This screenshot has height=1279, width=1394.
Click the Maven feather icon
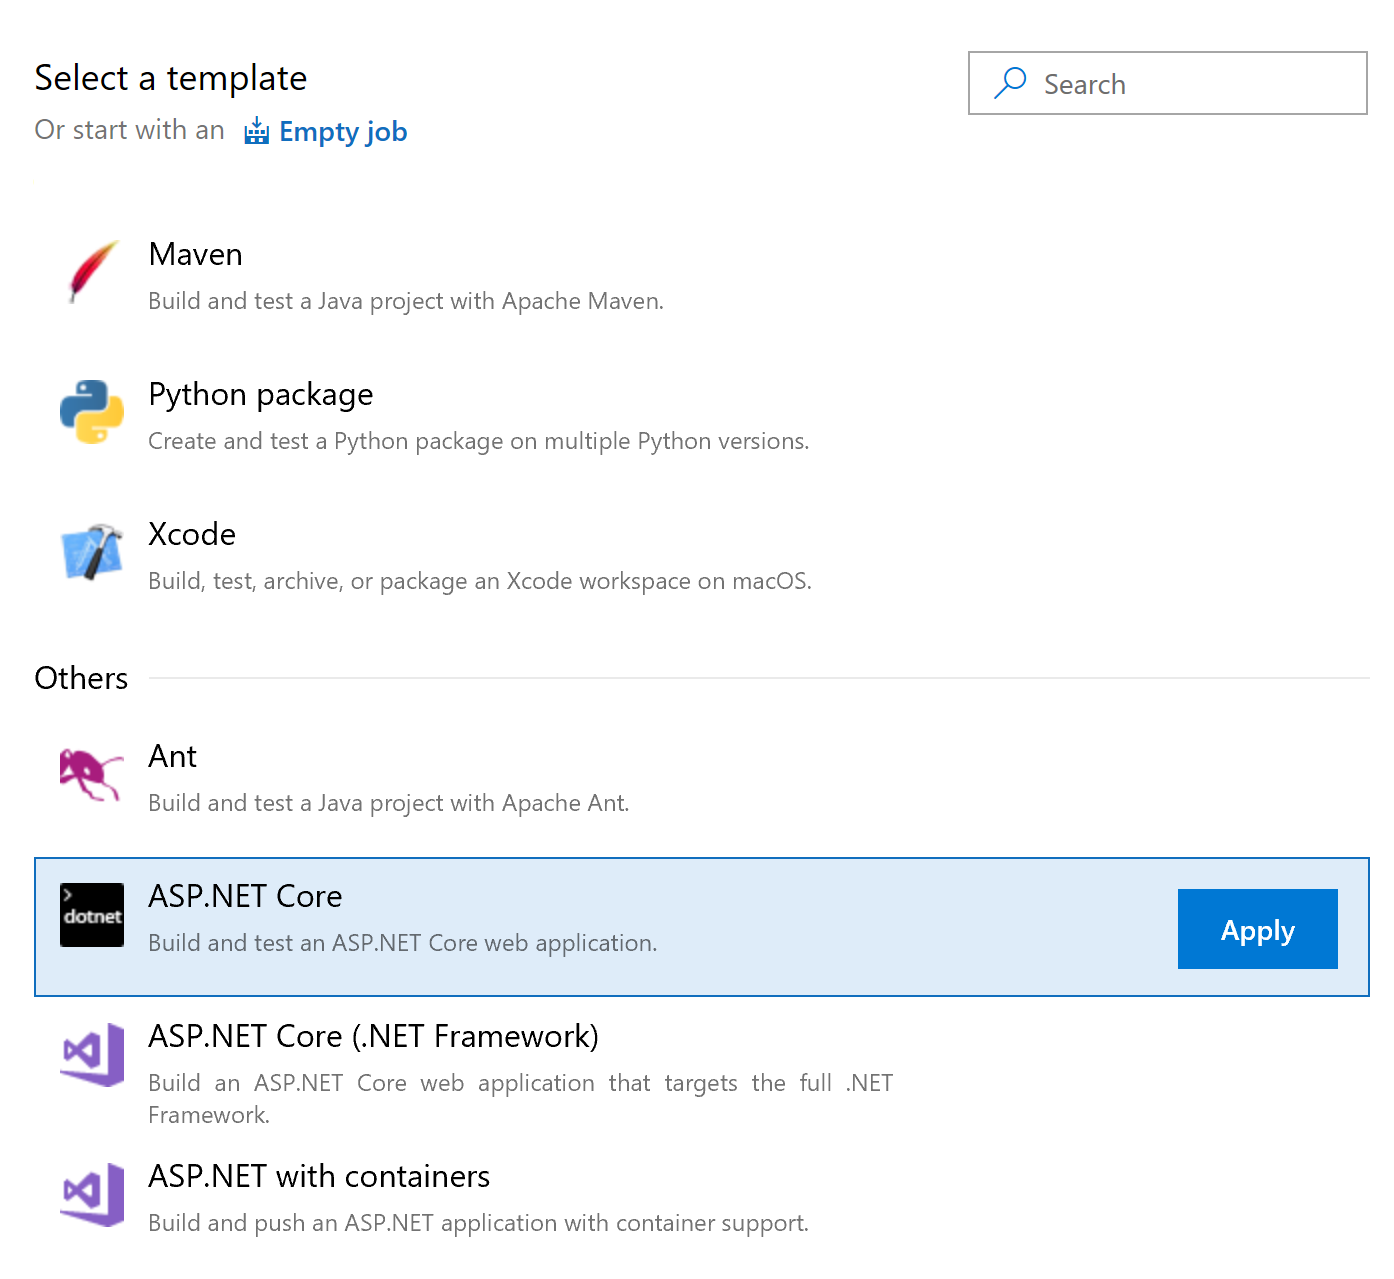(x=92, y=271)
